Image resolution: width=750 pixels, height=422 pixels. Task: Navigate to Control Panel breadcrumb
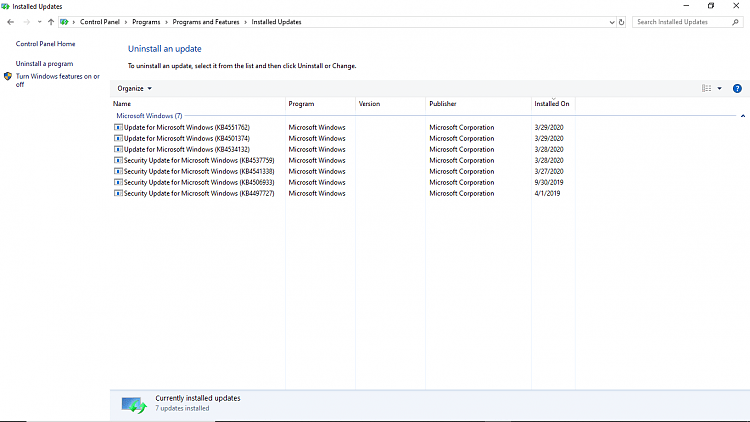tap(99, 22)
